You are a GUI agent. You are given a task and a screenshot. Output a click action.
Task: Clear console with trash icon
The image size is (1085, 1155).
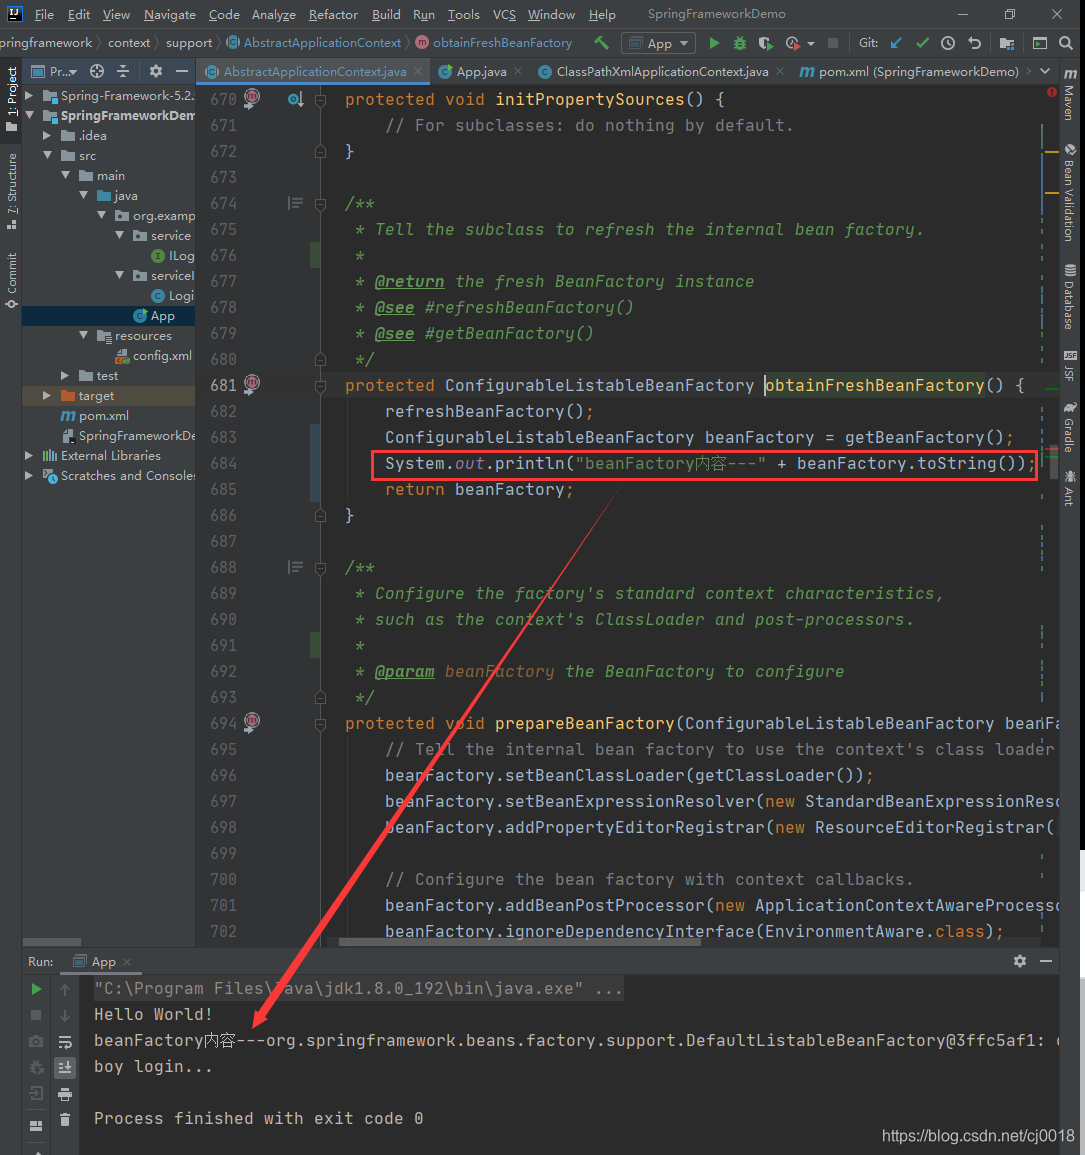[65, 1120]
